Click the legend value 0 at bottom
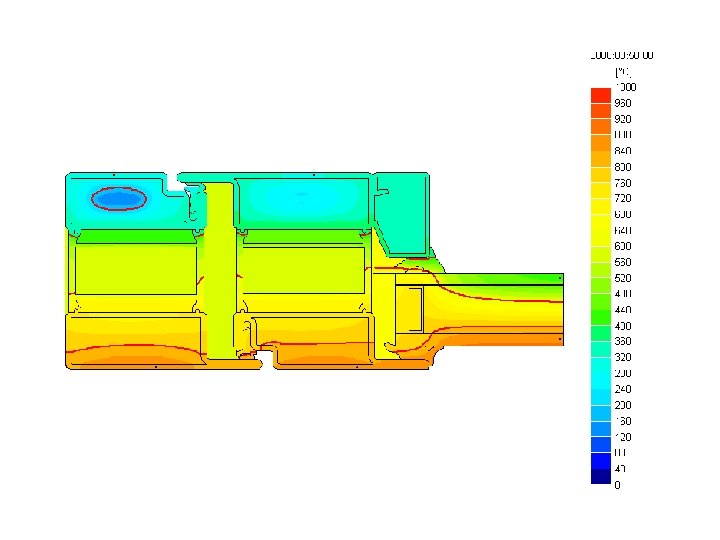720x540 pixels. pos(617,485)
